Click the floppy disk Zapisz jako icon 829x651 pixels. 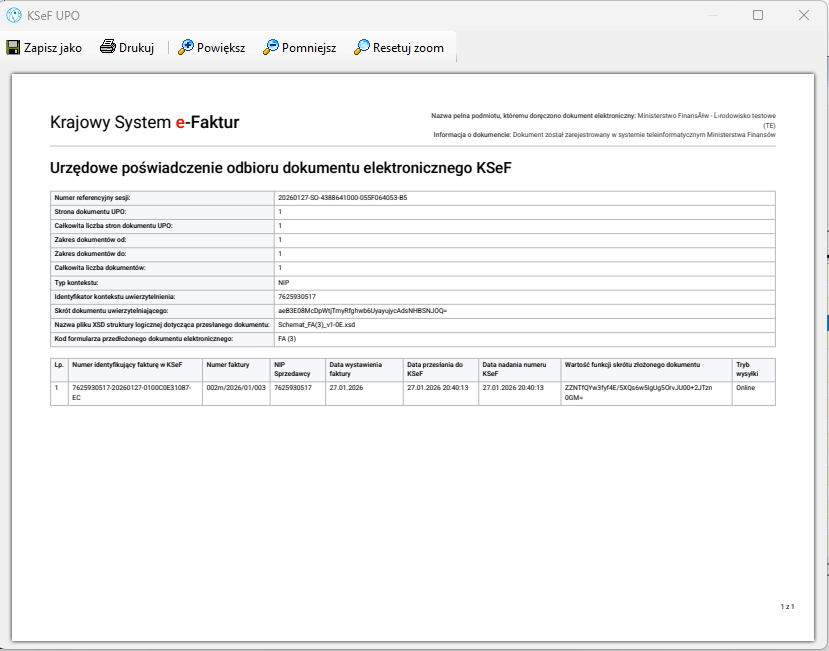(x=13, y=48)
